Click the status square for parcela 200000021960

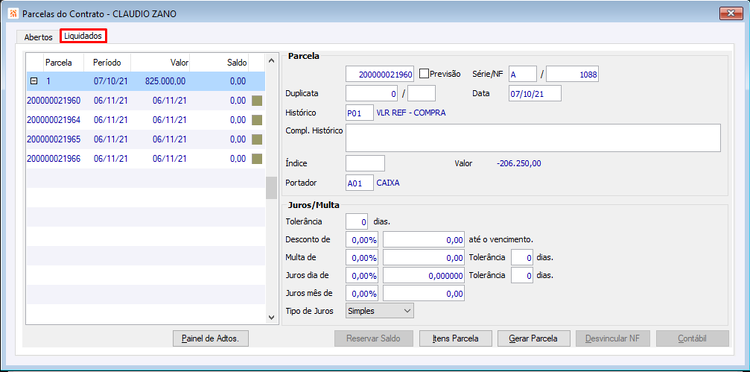(x=257, y=101)
